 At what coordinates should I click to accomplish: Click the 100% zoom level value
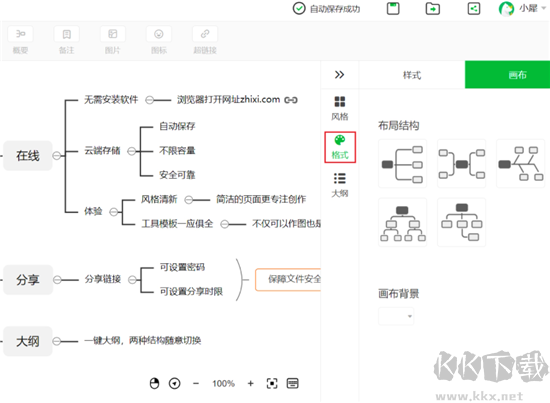click(223, 383)
